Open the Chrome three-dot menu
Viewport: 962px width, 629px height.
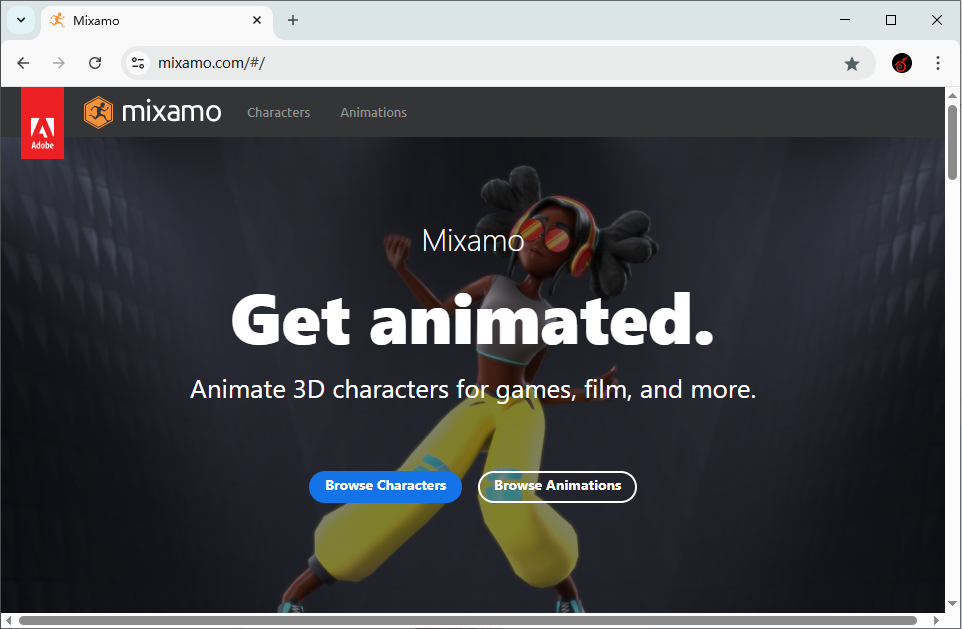937,63
